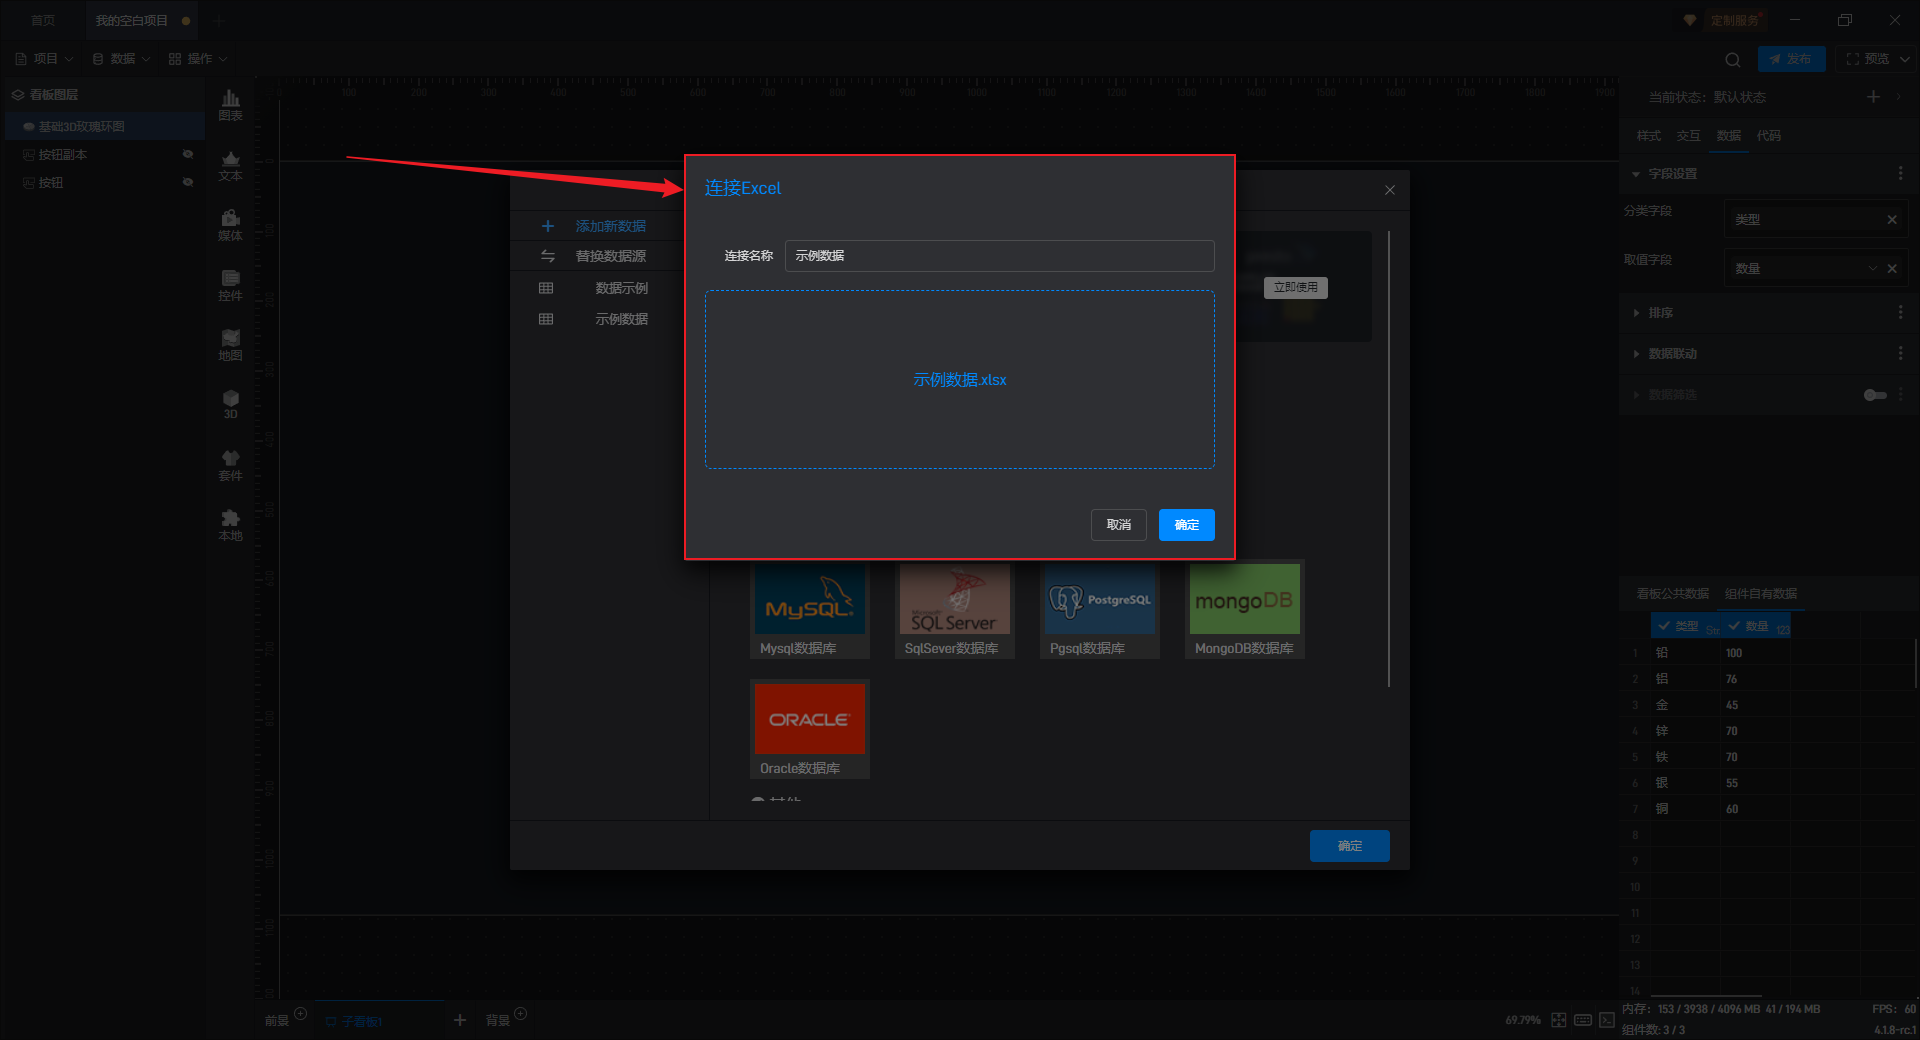The width and height of the screenshot is (1920, 1040).
Task: Click the 示例数据.xlsx upload area
Action: (x=960, y=380)
